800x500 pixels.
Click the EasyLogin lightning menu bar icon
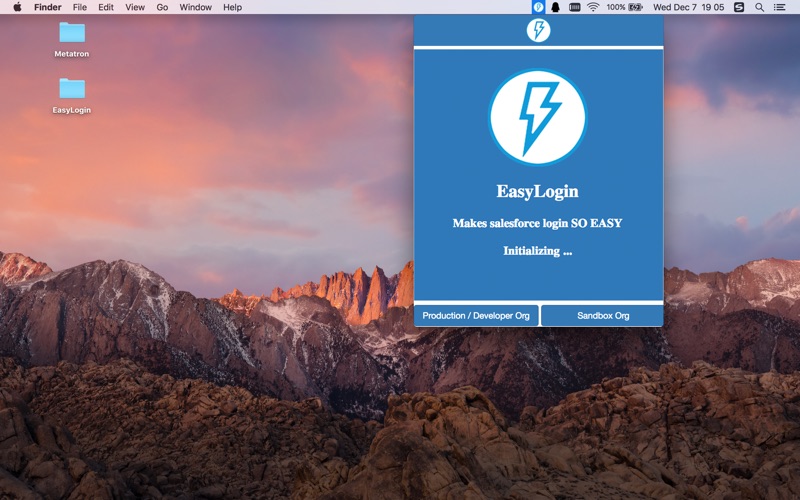[x=538, y=7]
